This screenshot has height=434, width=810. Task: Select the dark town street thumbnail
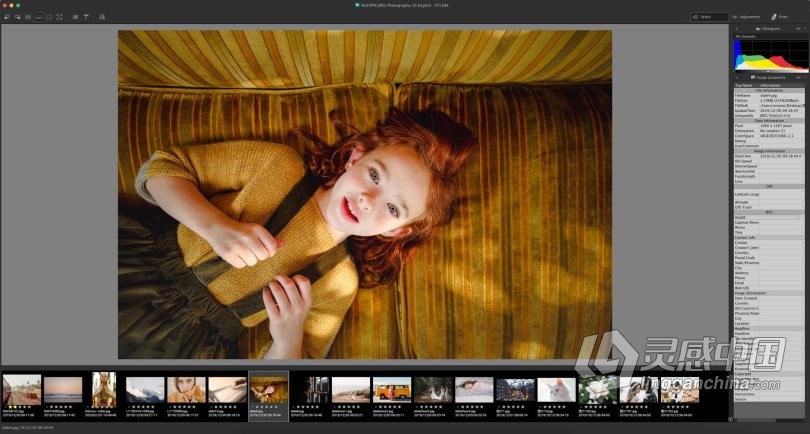click(x=515, y=390)
